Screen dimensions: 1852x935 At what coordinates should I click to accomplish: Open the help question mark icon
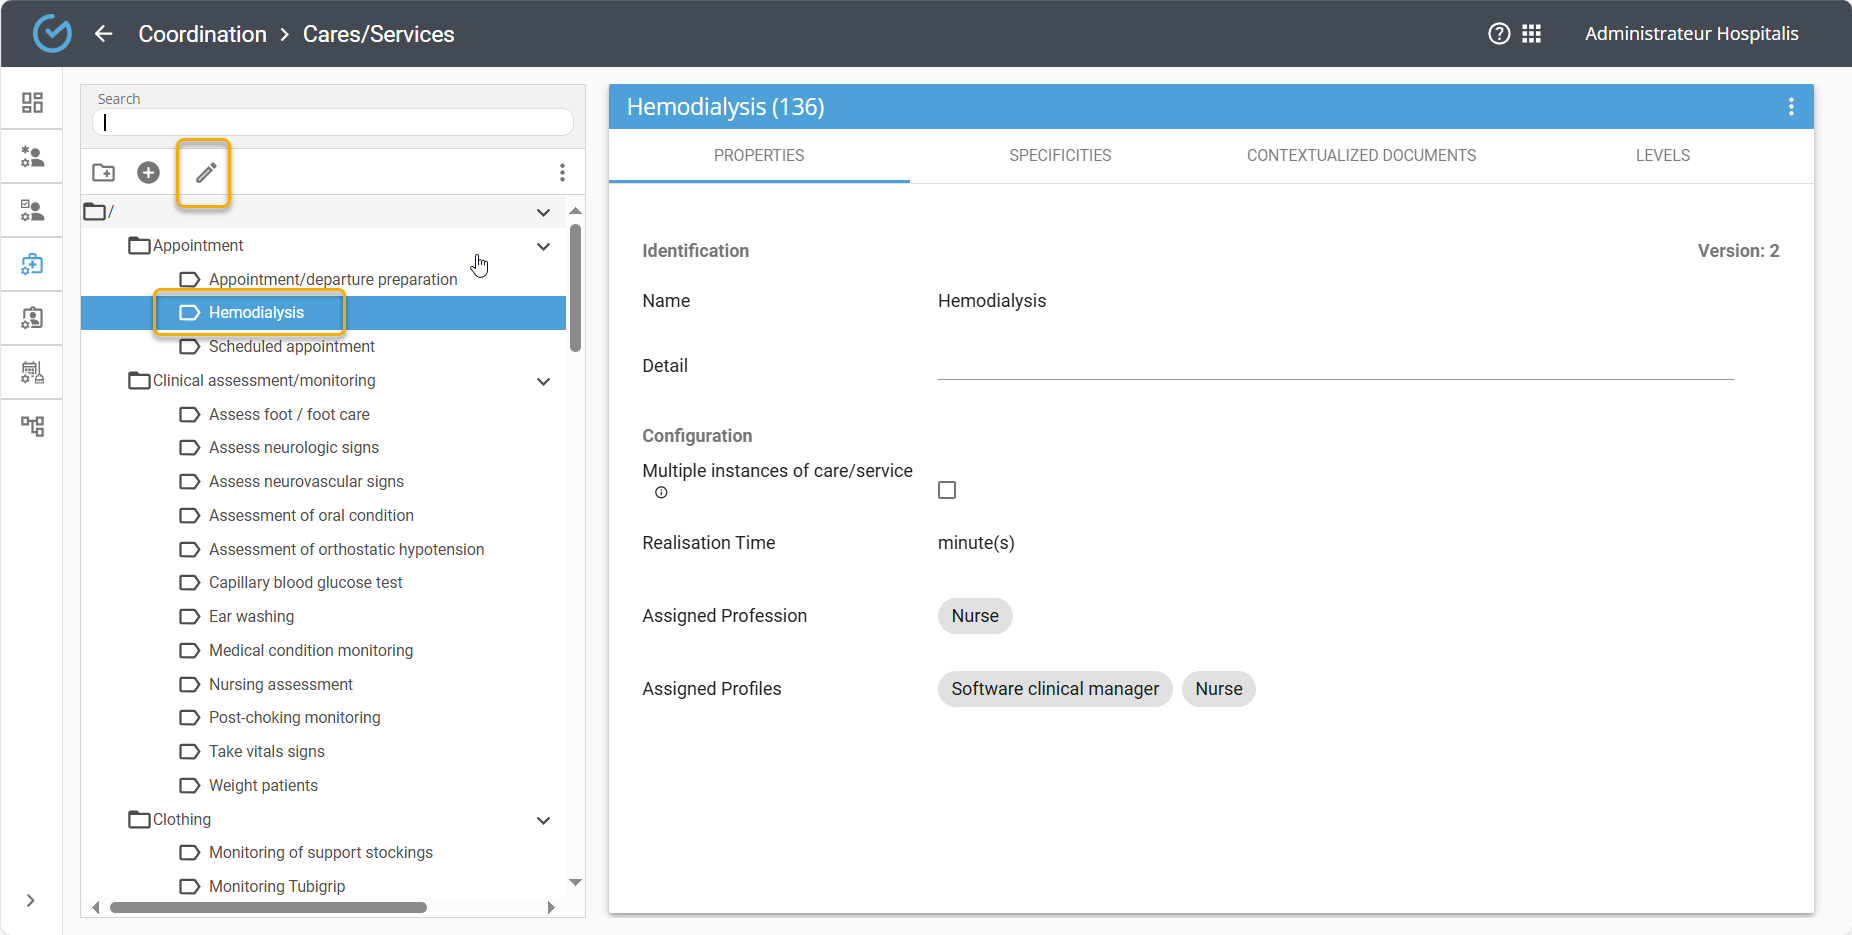pyautogui.click(x=1499, y=34)
